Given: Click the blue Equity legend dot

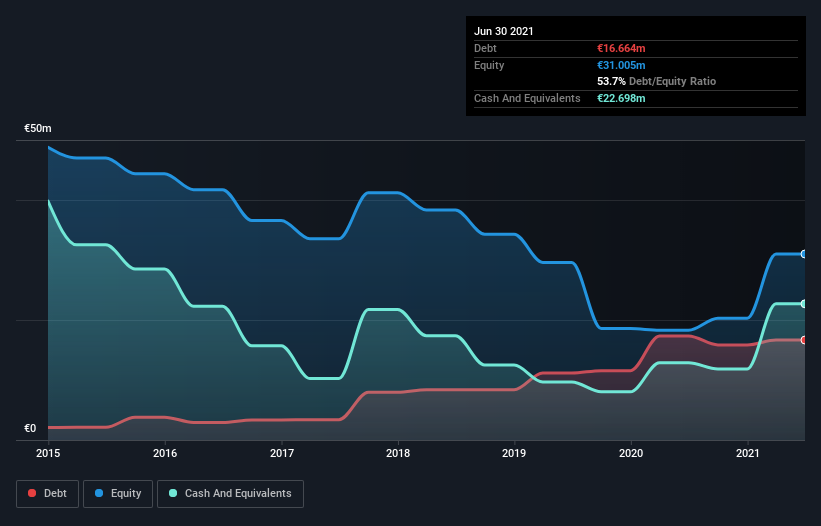Looking at the screenshot, I should [99, 493].
